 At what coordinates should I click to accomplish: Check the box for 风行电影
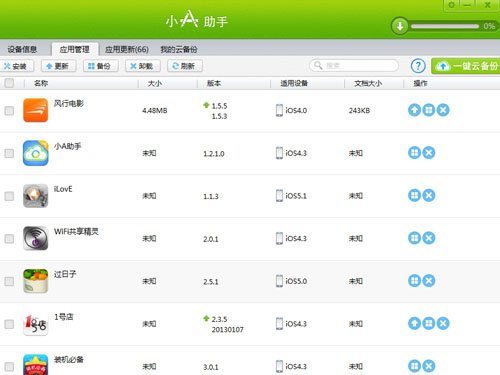tap(9, 111)
